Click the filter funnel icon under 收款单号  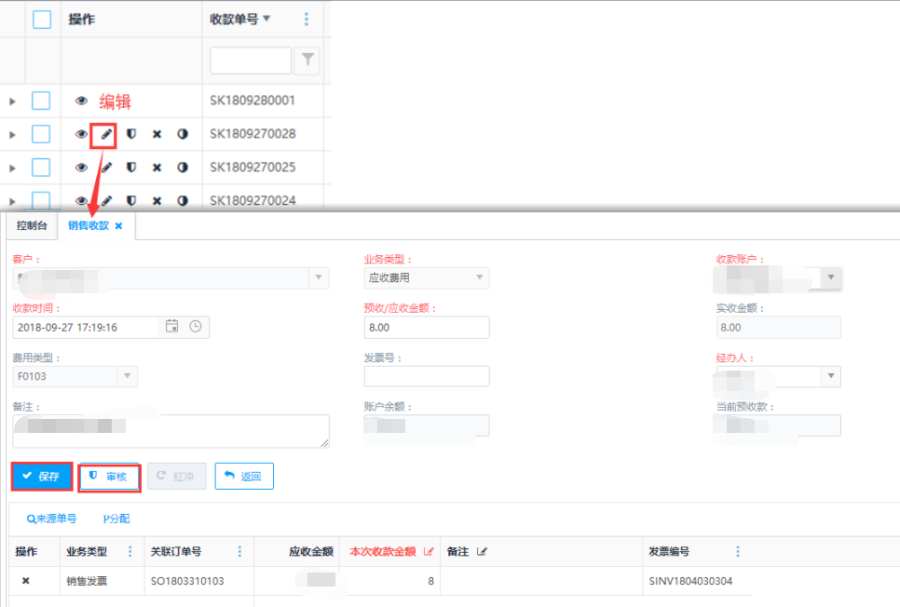(x=308, y=61)
